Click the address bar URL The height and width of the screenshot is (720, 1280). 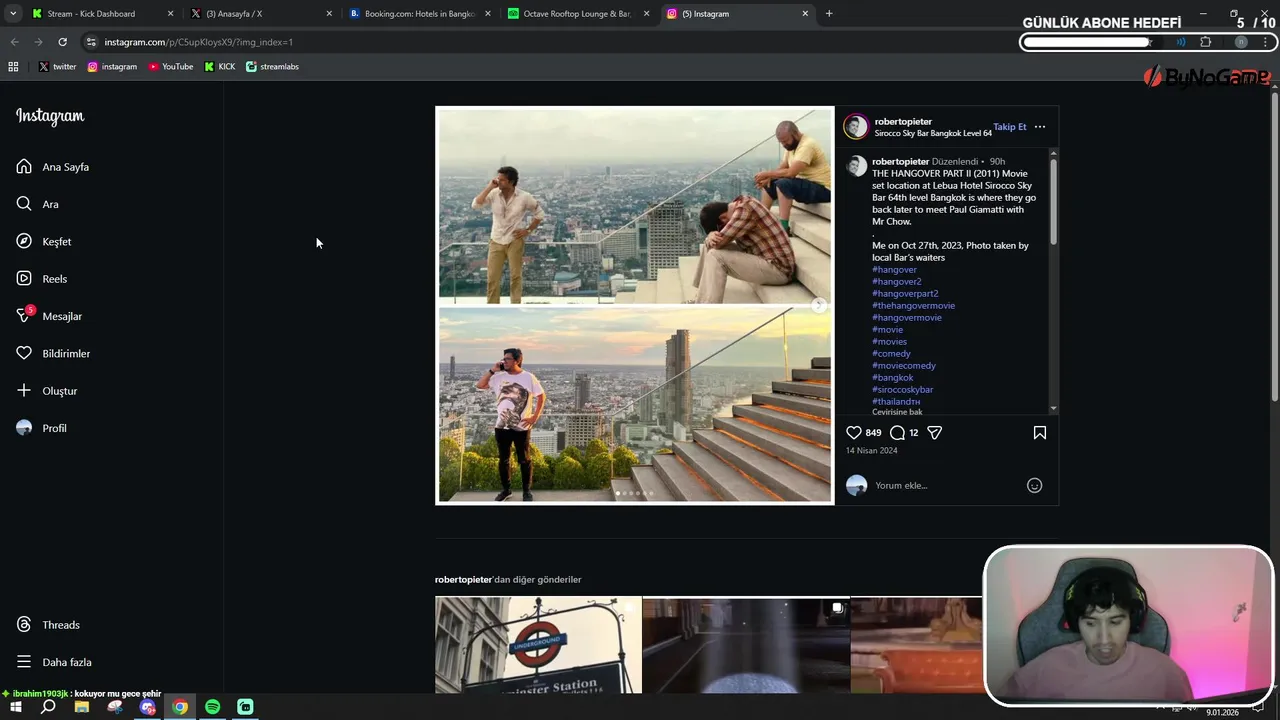point(199,42)
